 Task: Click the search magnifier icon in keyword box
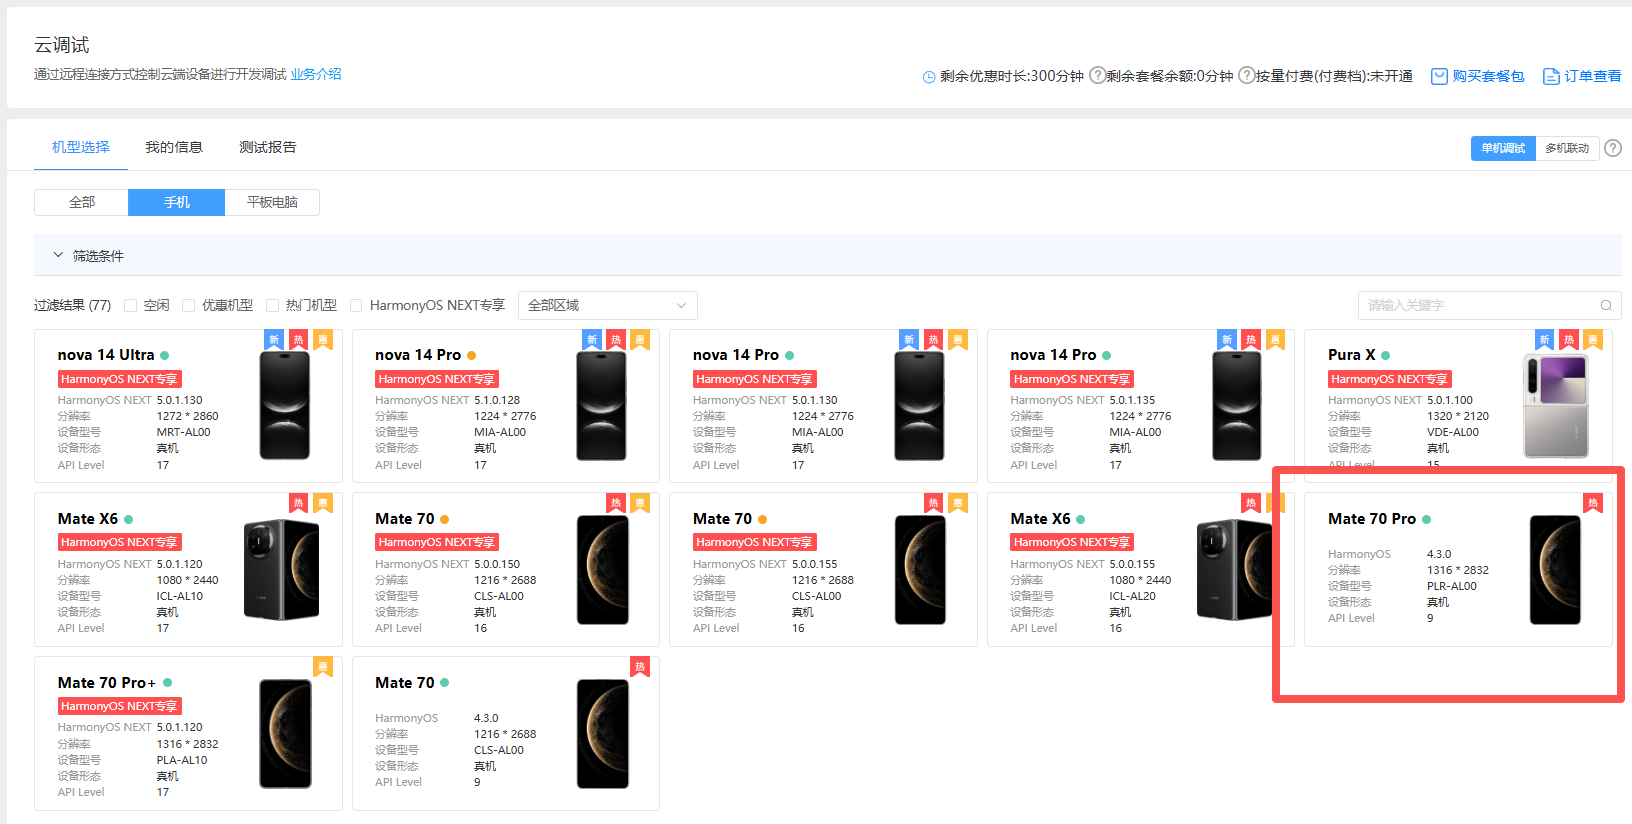tap(1605, 306)
